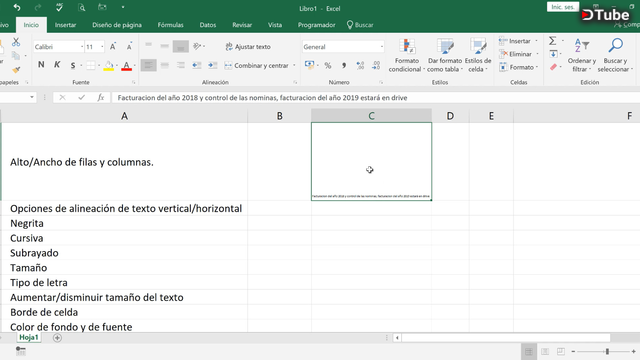This screenshot has width=640, height=360.
Task: Run spelling check from quick access toolbar
Action: click(x=60, y=7)
